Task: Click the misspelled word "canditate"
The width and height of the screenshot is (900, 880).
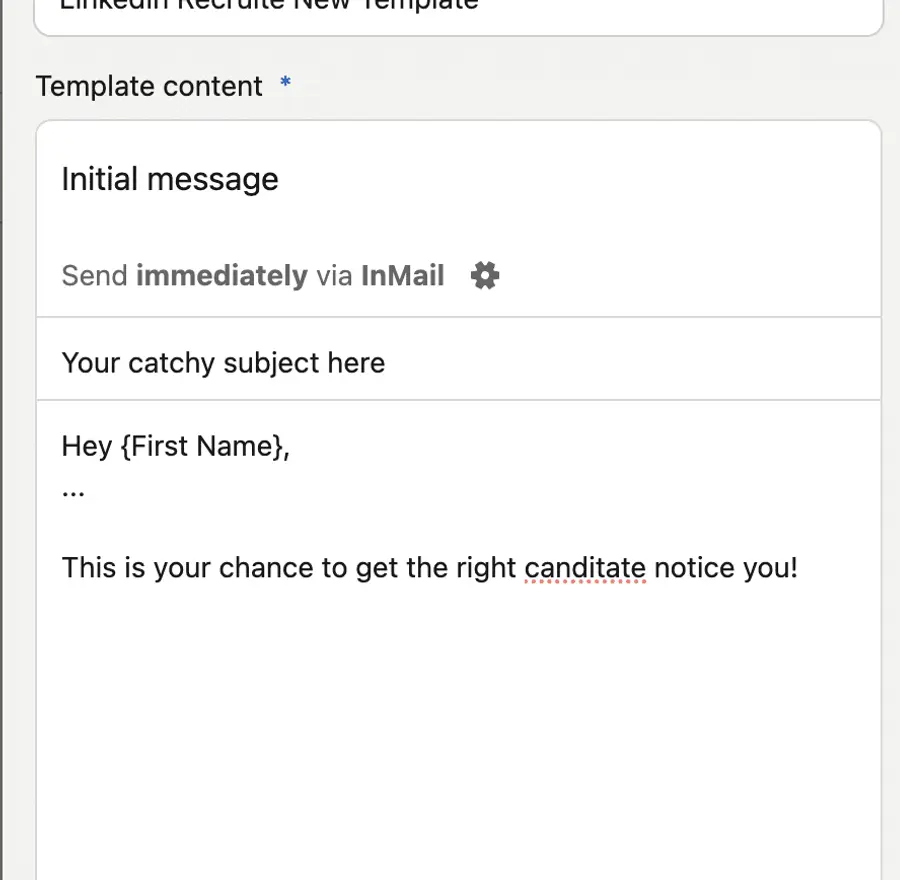Action: [585, 567]
